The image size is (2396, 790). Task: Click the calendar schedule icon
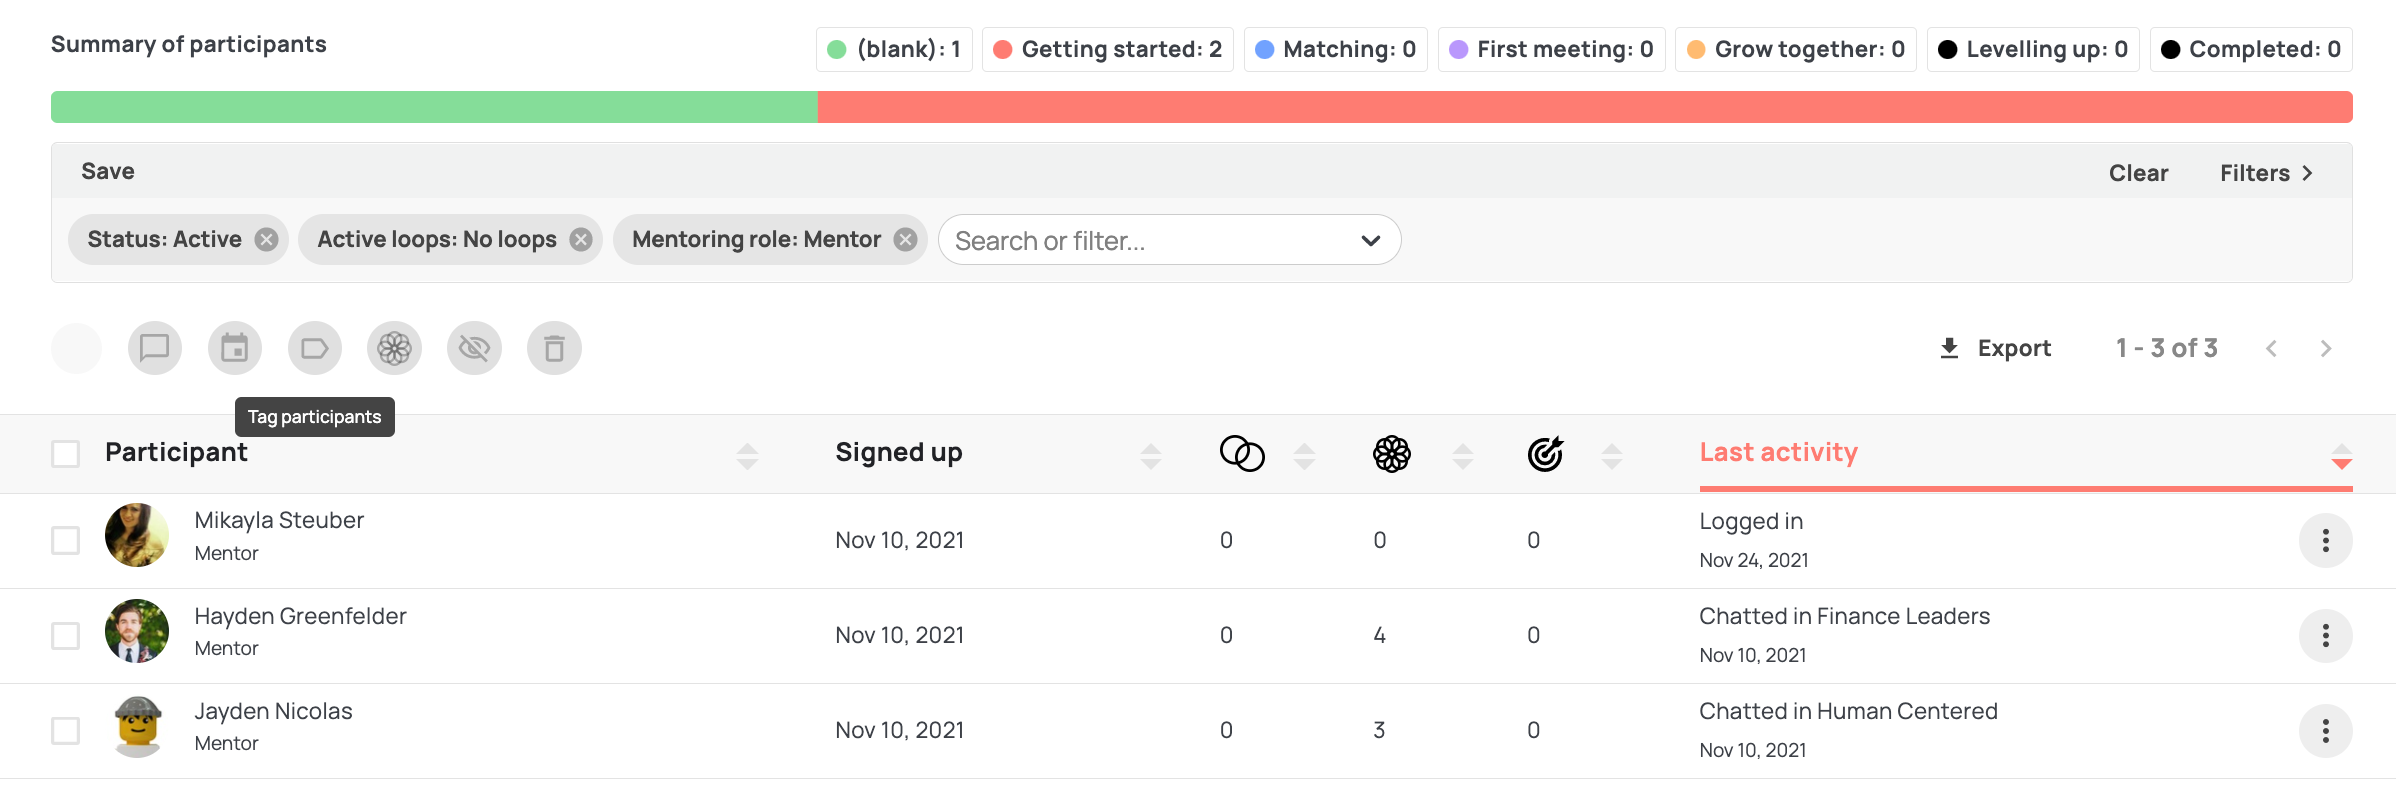click(235, 348)
